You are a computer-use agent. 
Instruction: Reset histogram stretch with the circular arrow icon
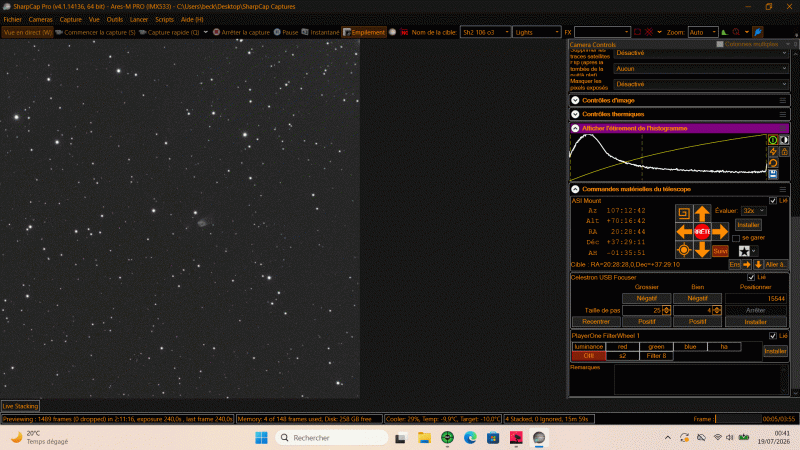coord(773,163)
